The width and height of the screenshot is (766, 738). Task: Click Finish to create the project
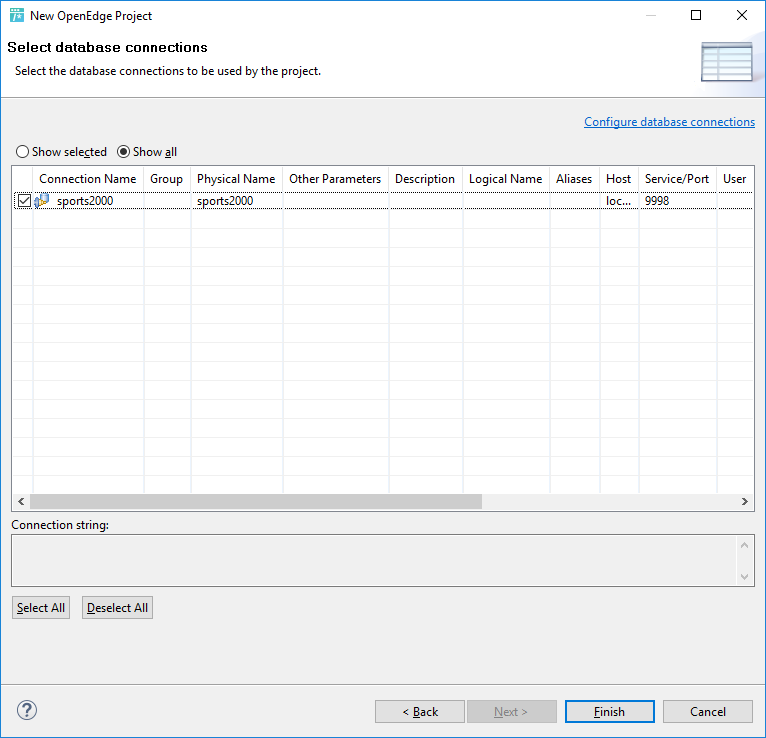610,712
